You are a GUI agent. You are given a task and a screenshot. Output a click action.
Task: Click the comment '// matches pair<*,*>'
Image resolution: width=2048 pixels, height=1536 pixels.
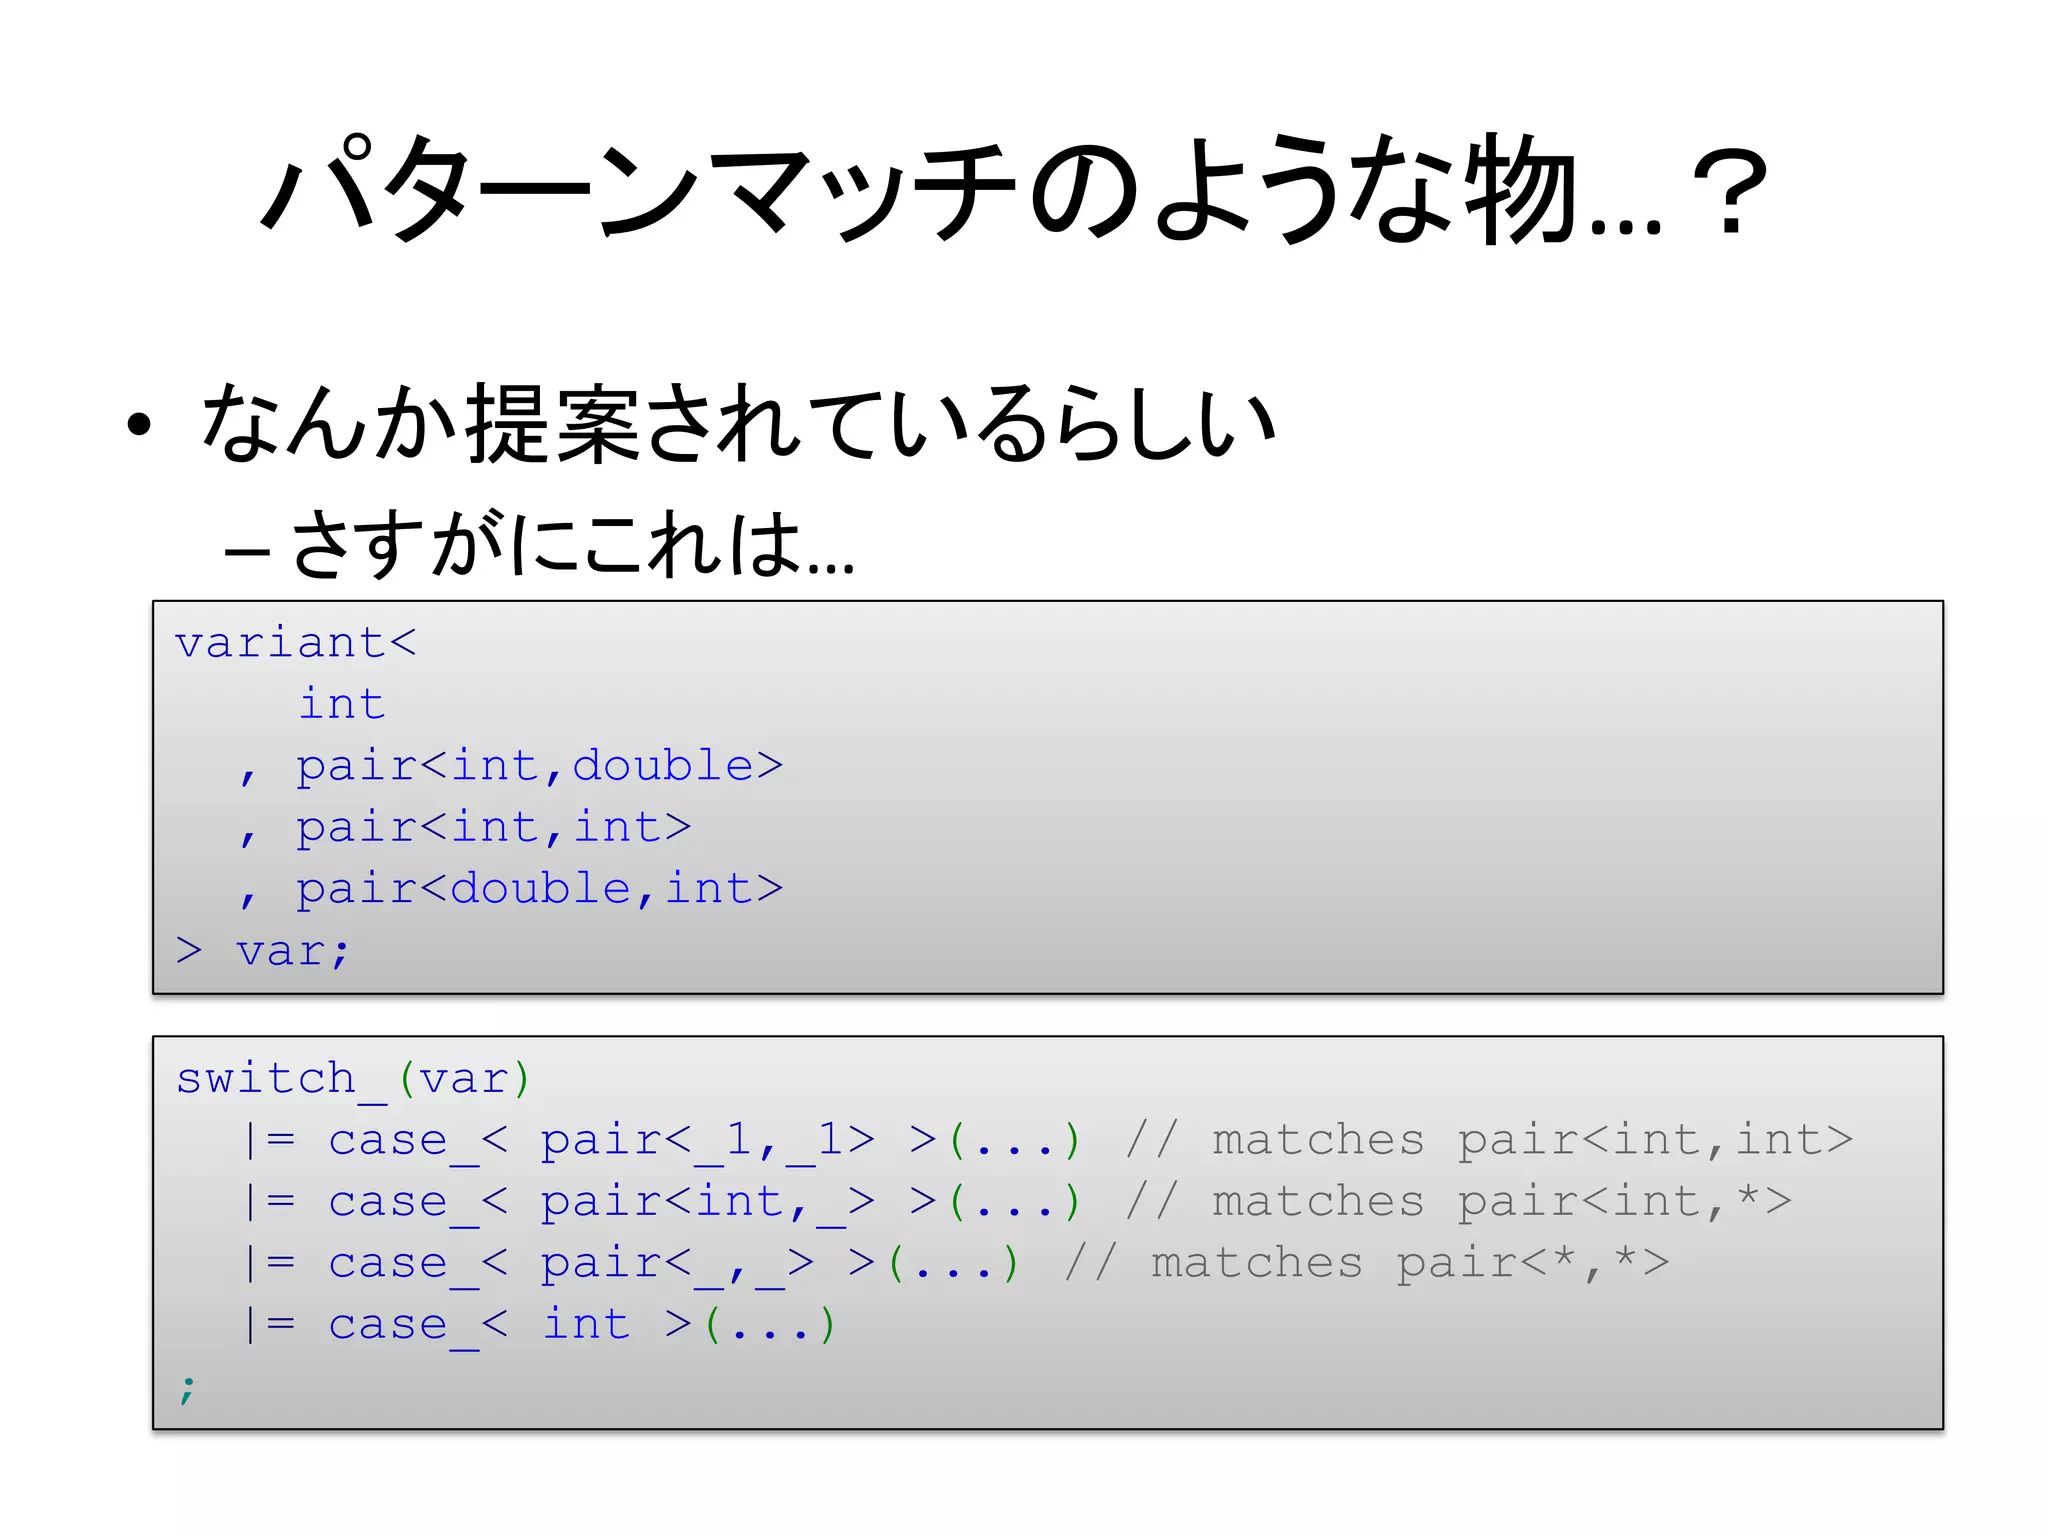click(x=1367, y=1264)
